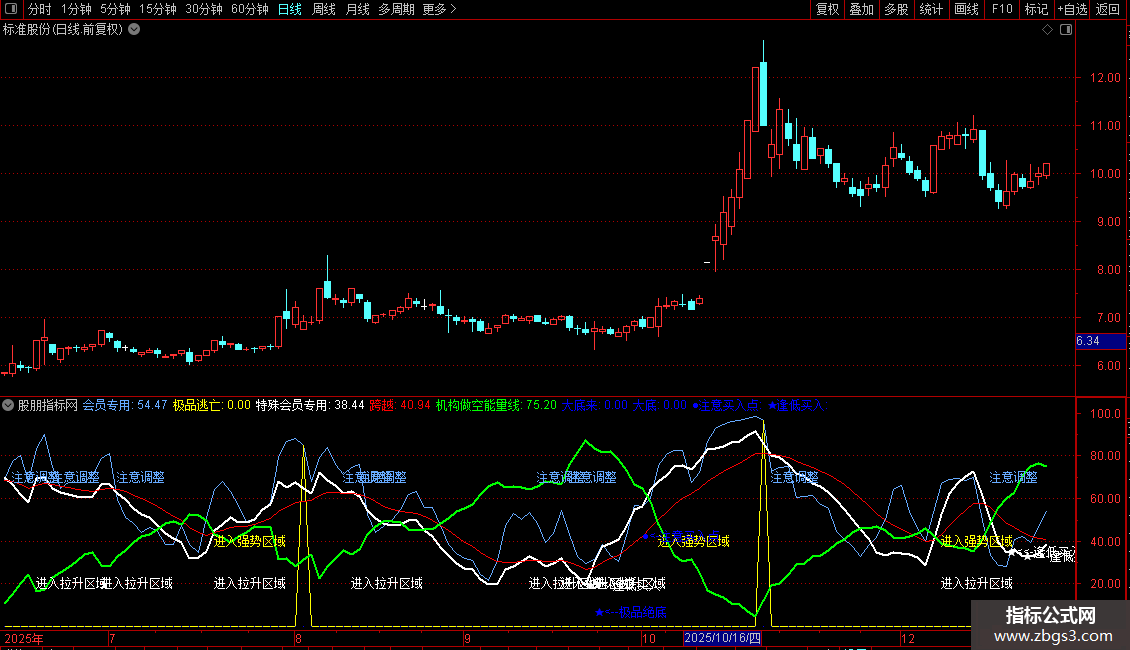Click the month 12 marker on time axis
The width and height of the screenshot is (1130, 650).
[x=908, y=638]
